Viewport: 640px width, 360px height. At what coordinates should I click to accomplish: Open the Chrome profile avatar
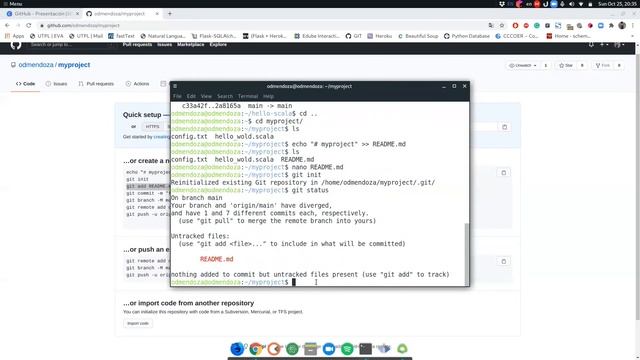(622, 25)
